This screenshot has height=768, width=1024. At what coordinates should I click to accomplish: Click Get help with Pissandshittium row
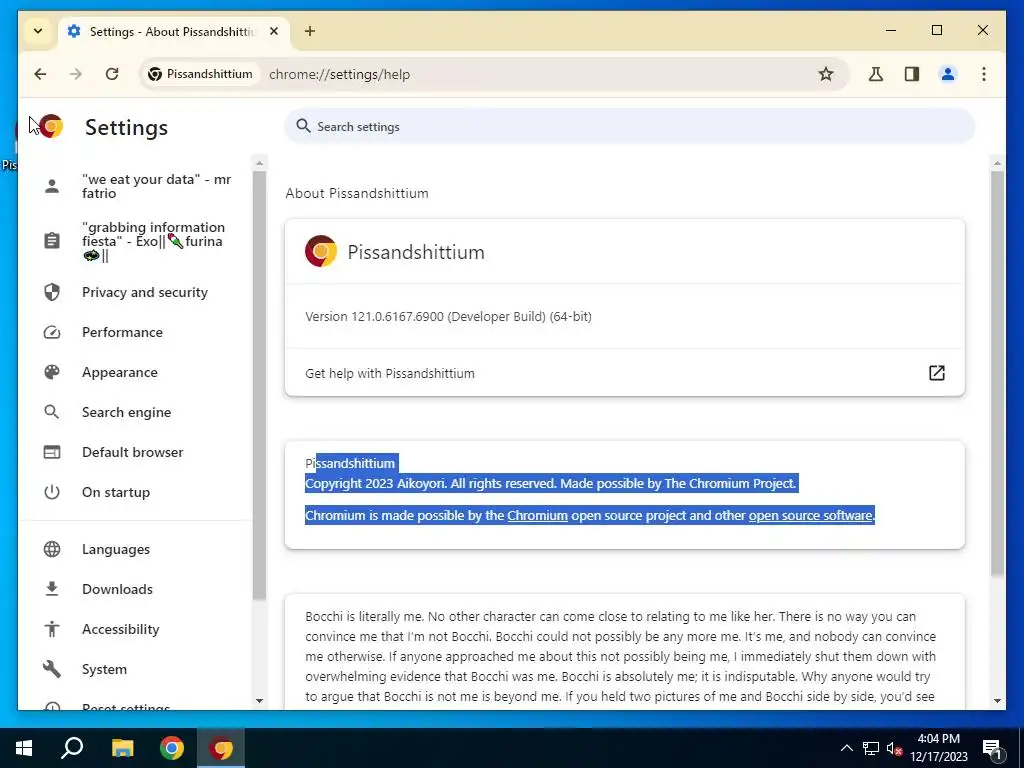click(x=624, y=373)
